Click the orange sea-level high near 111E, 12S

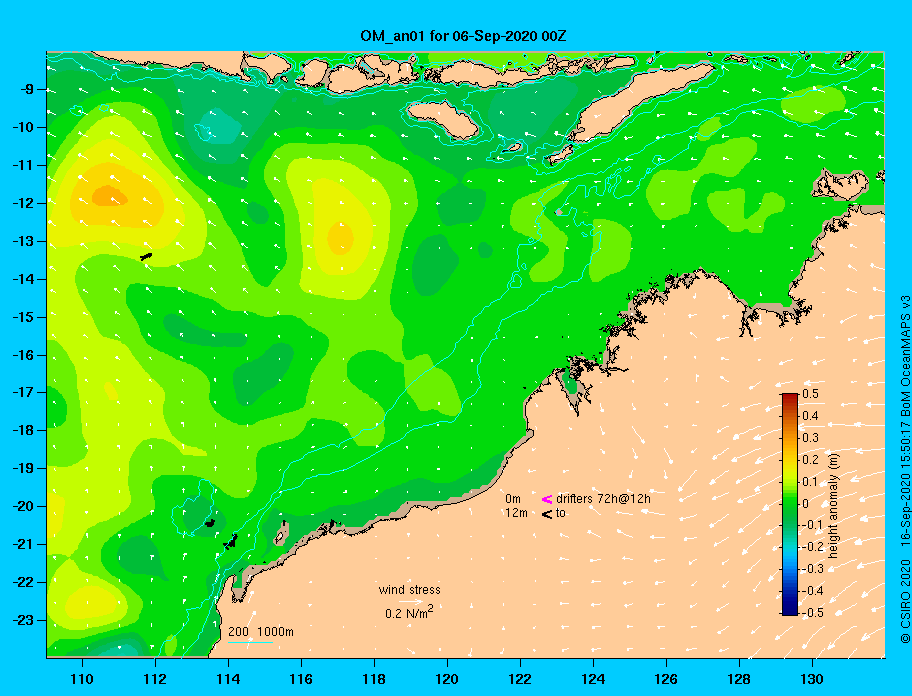109,196
